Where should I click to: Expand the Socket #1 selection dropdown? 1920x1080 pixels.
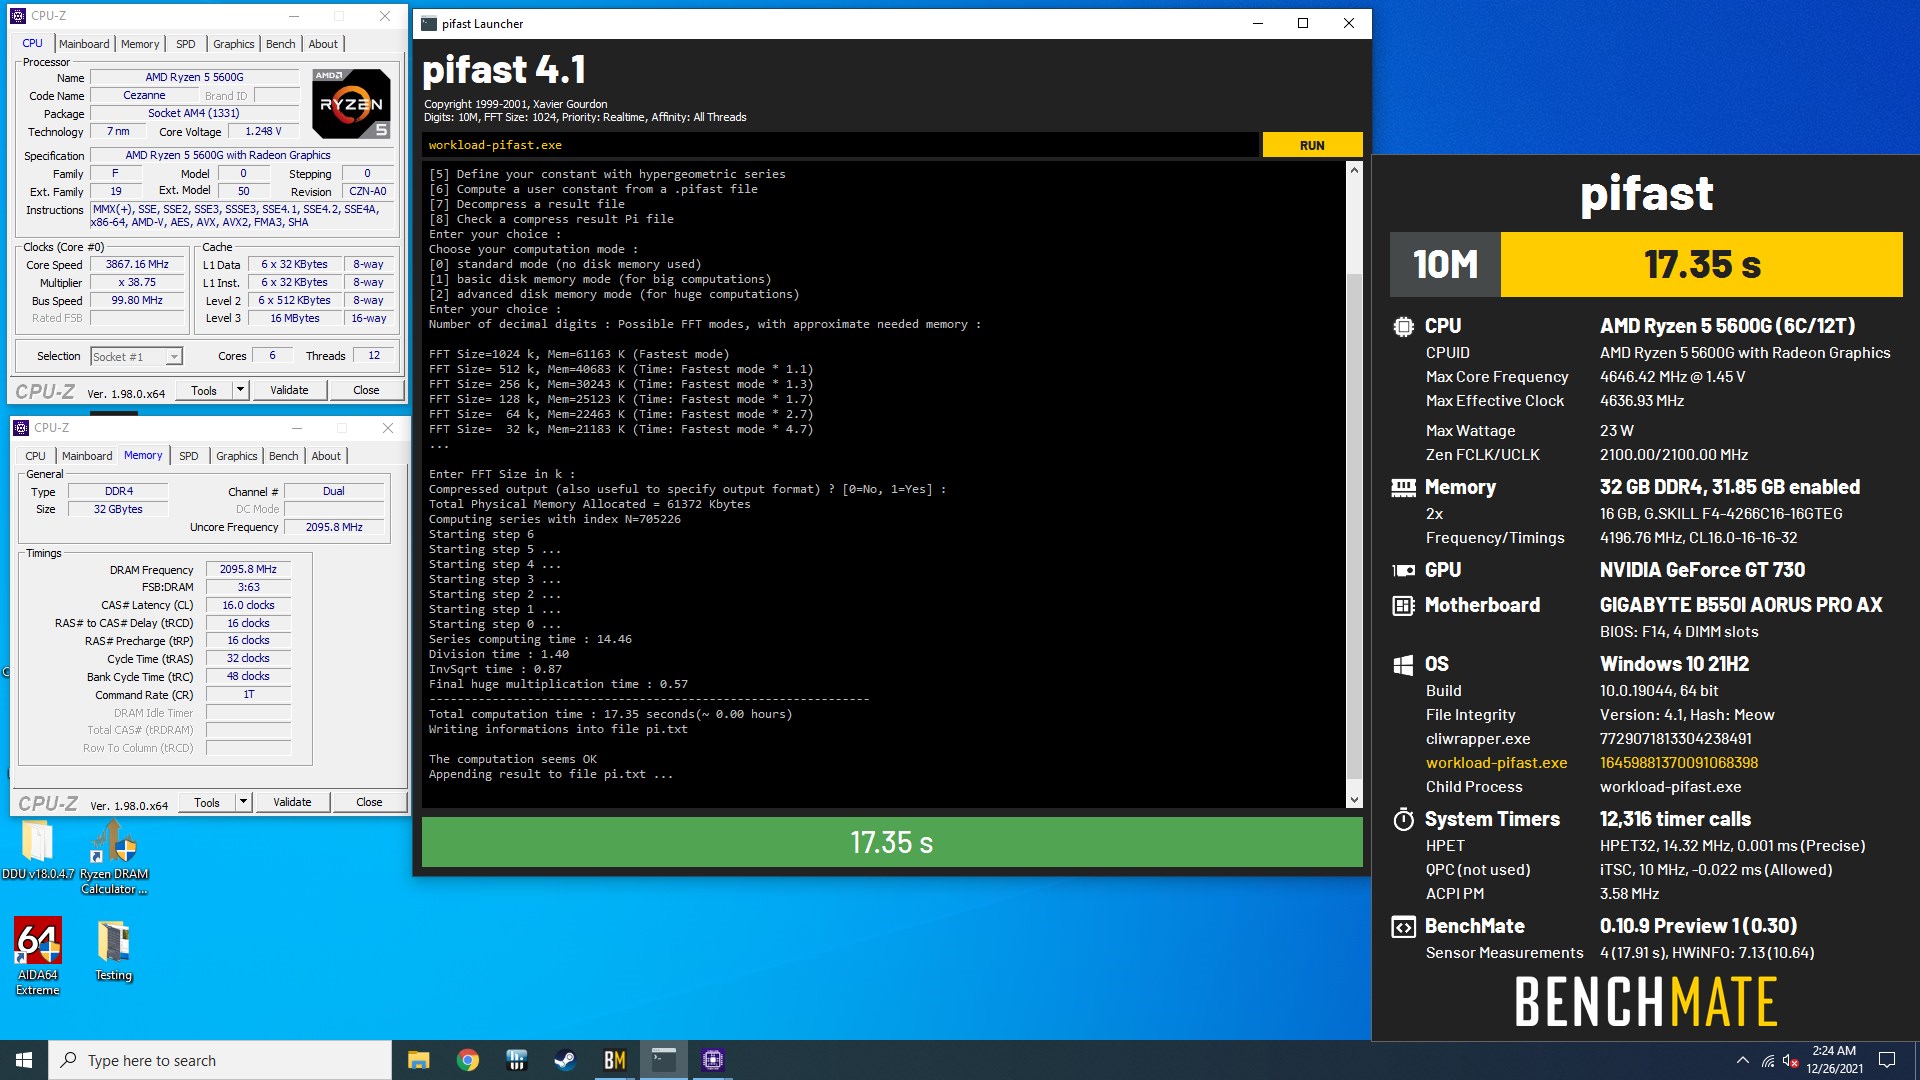click(x=174, y=357)
